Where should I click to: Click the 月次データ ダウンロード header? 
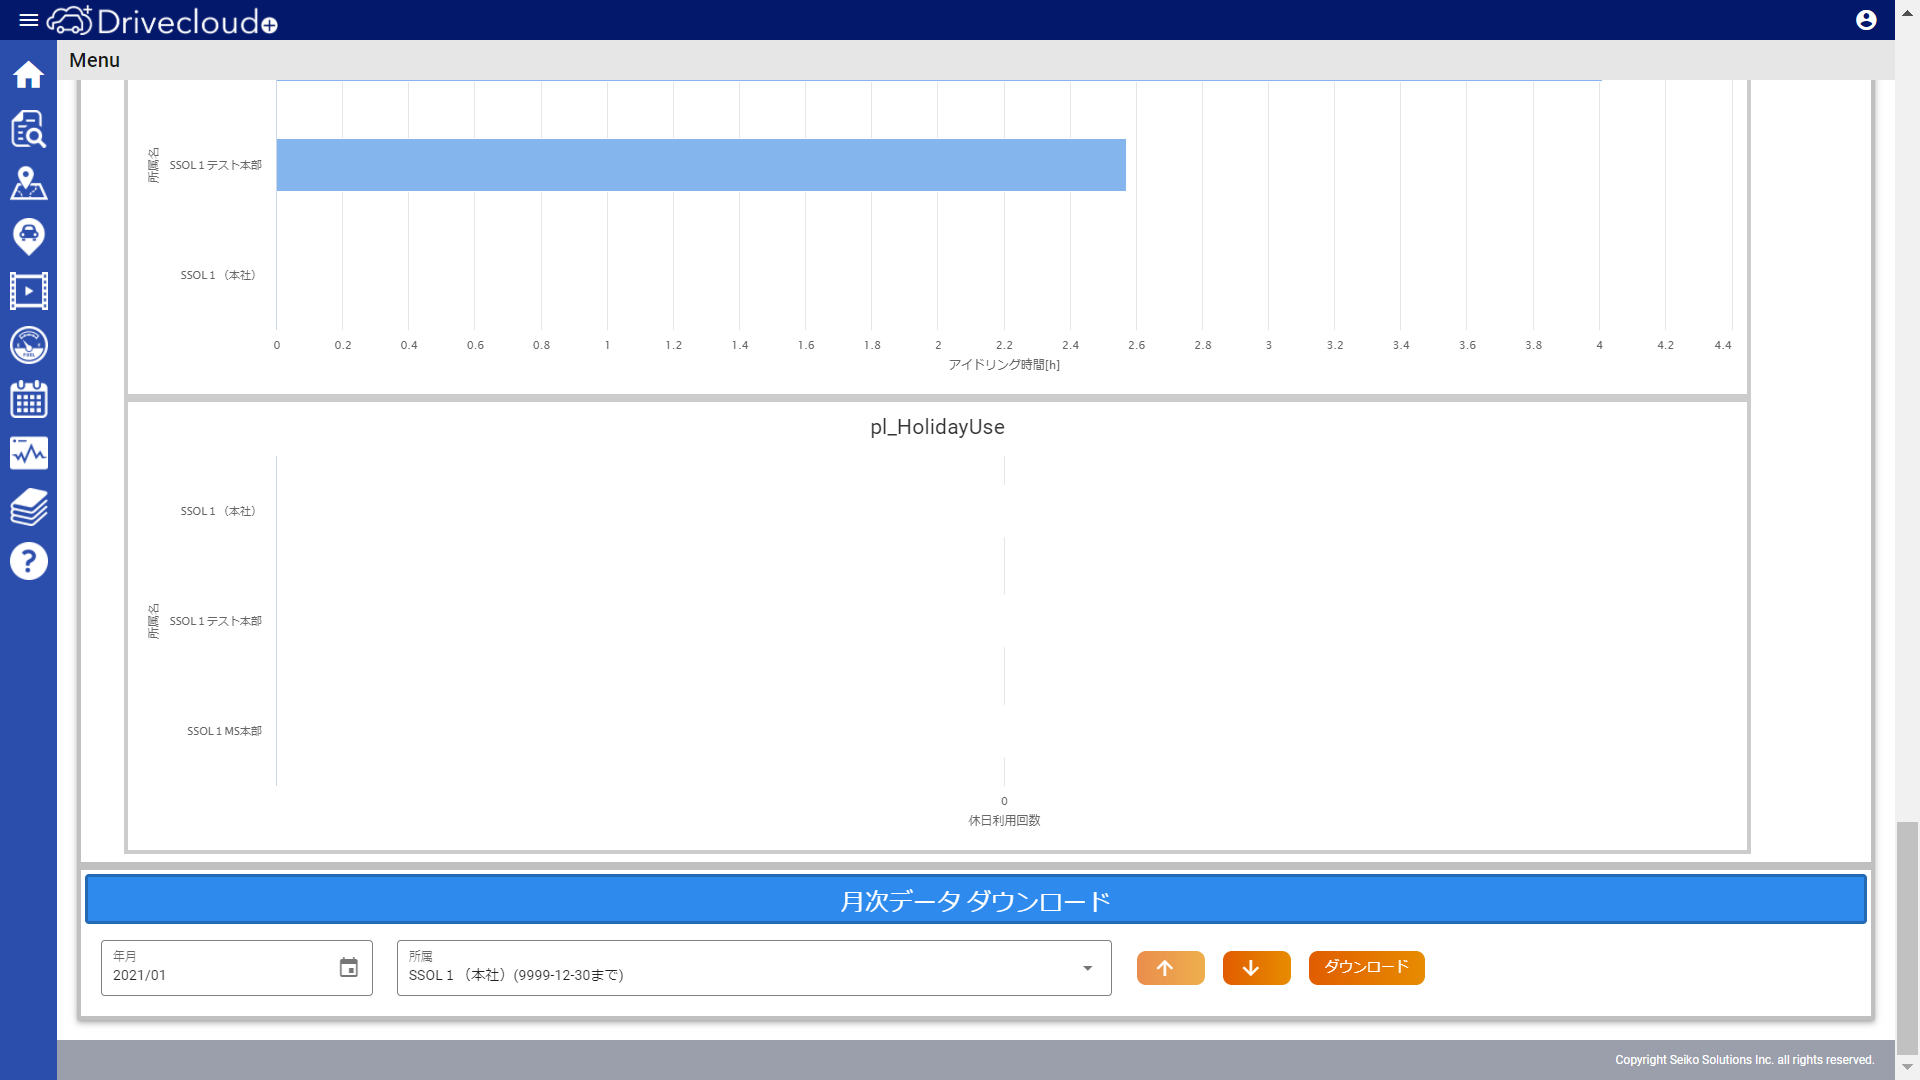click(975, 900)
